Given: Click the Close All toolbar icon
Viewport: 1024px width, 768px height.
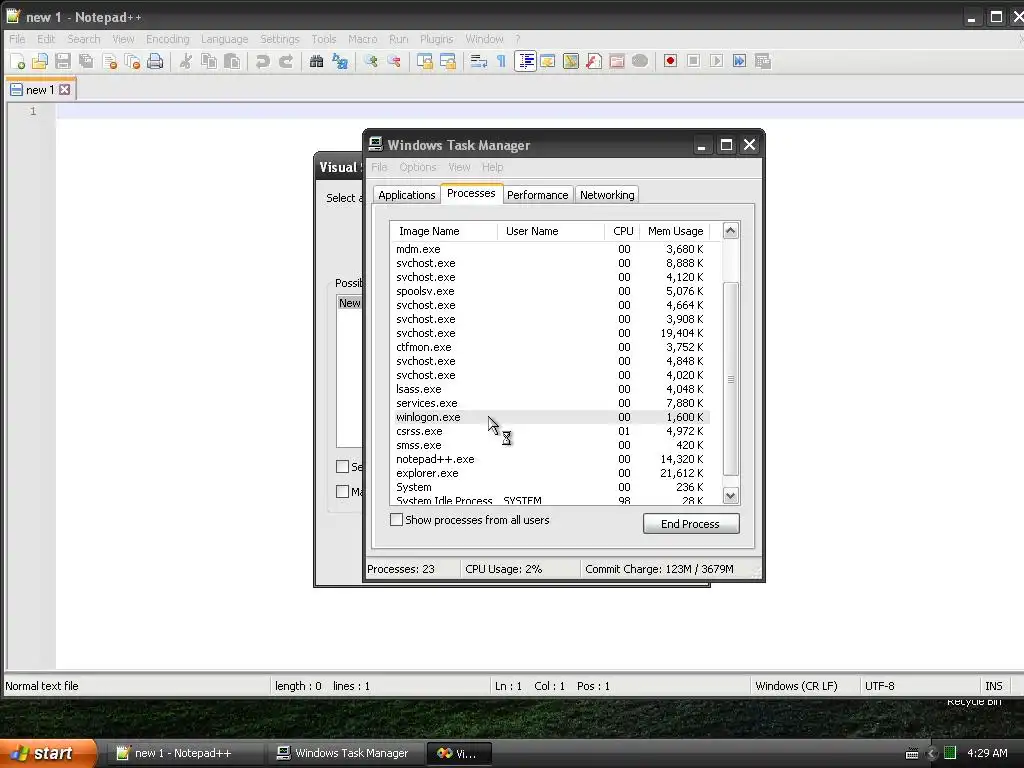Looking at the screenshot, I should [x=132, y=61].
